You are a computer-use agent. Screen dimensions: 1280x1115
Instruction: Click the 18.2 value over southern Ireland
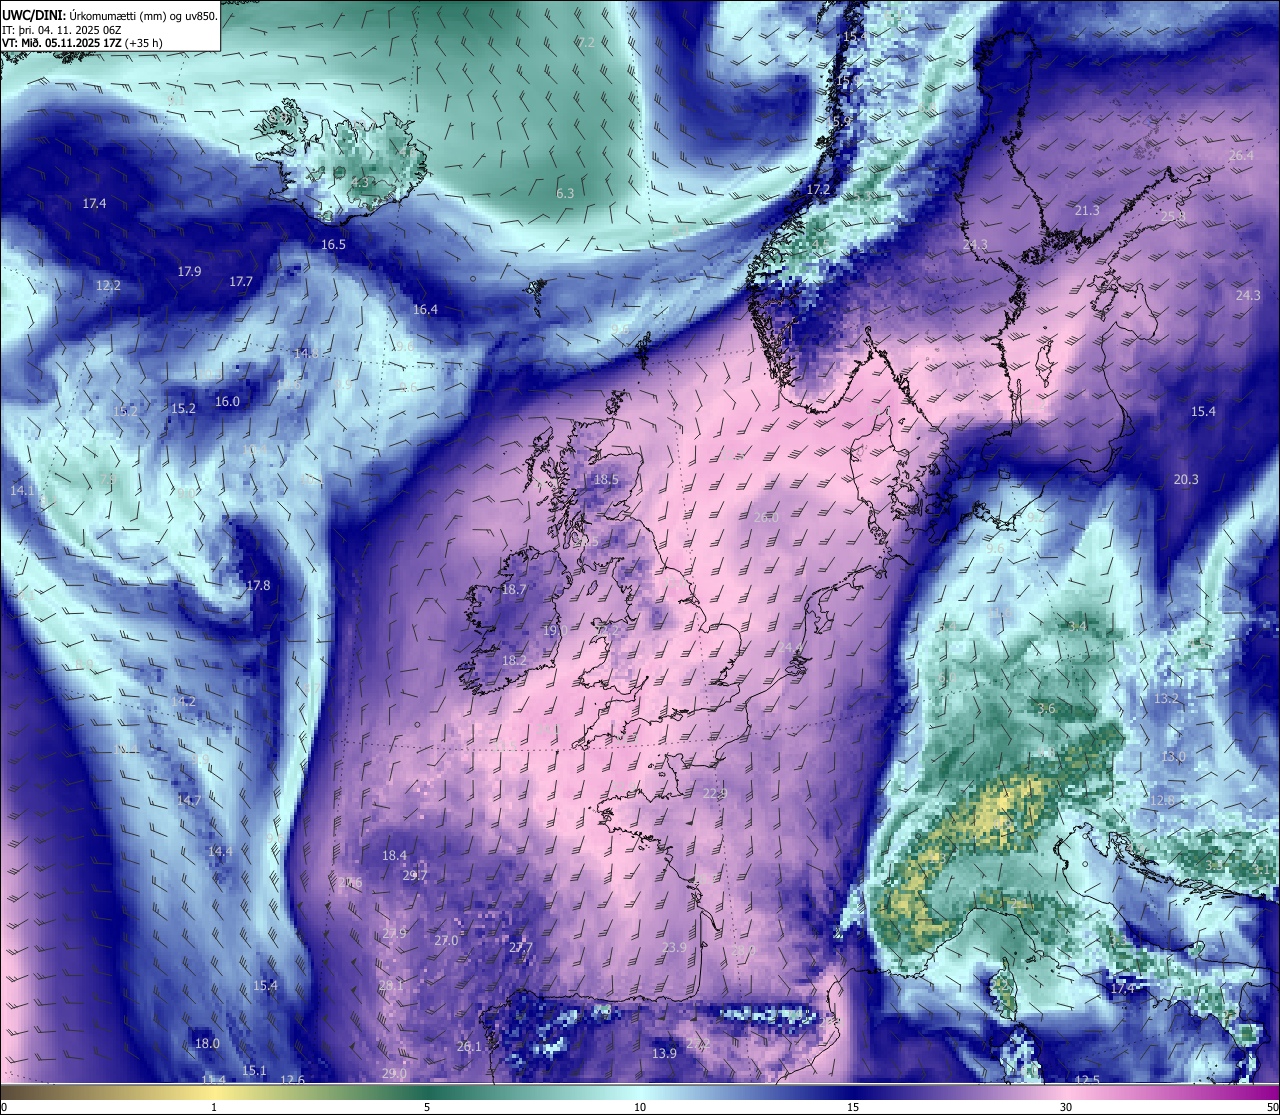(x=514, y=660)
